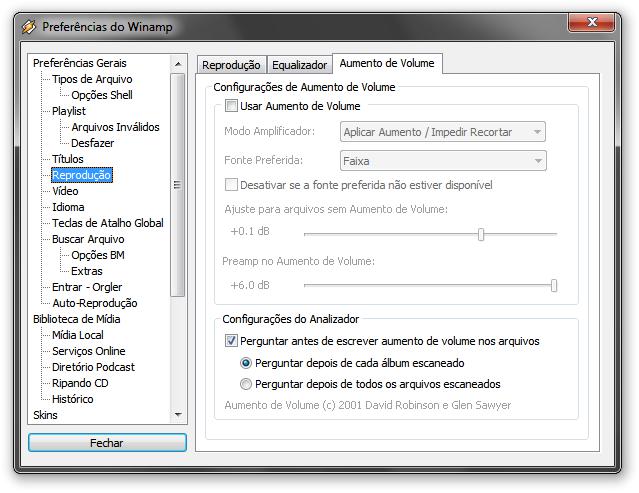Click tree scrollbar down arrow
The image size is (639, 493).
178,415
